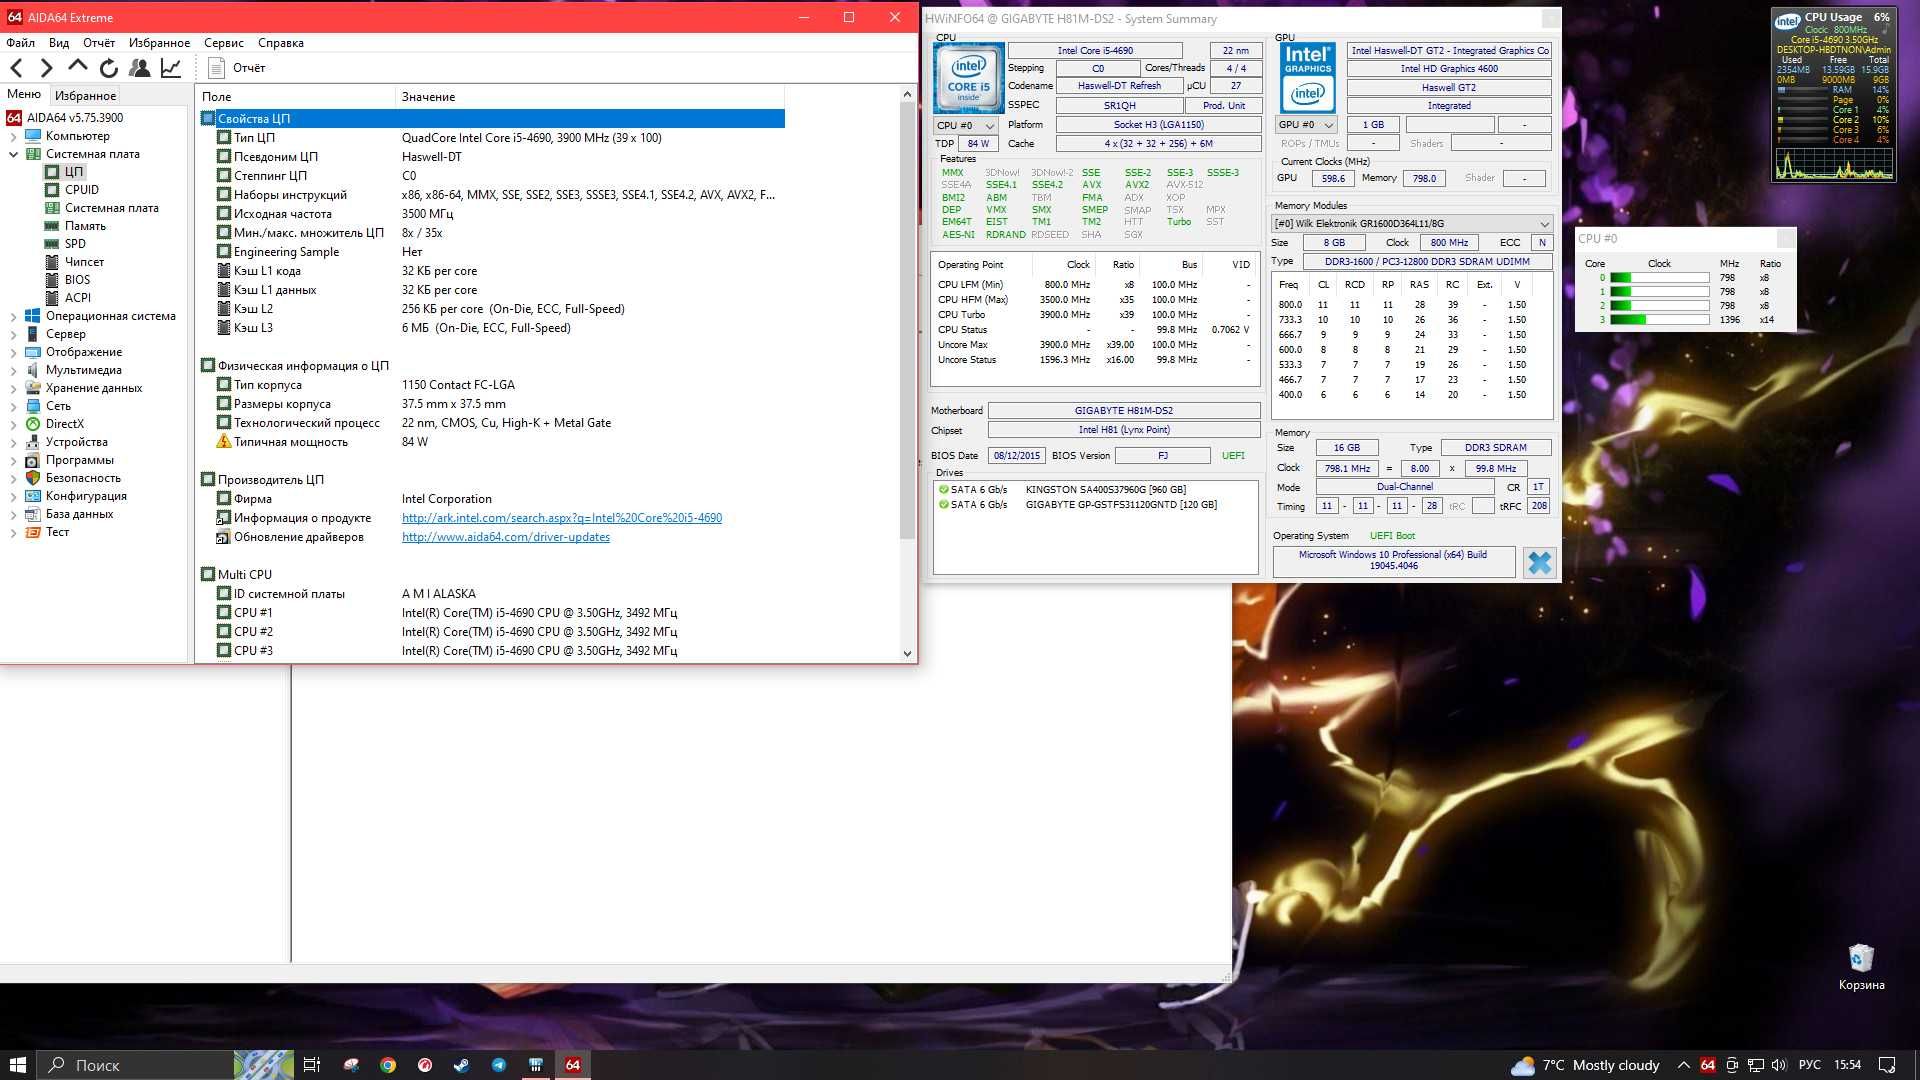Viewport: 1920px width, 1080px height.
Task: Select the Свойства ЦП header row
Action: click(492, 119)
